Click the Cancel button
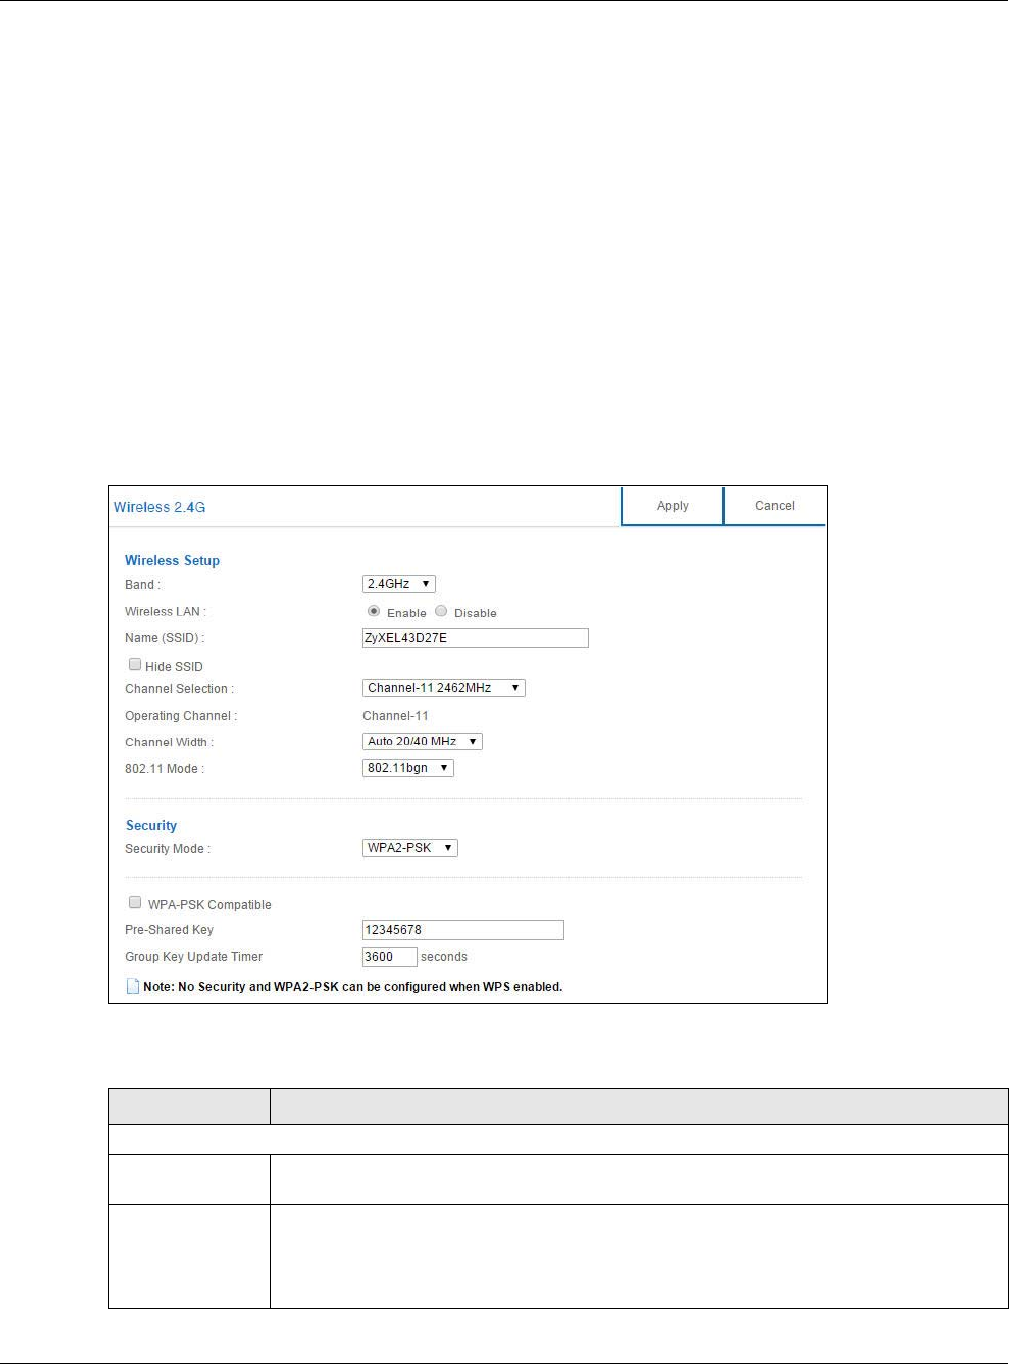The image size is (1009, 1364). coord(775,506)
